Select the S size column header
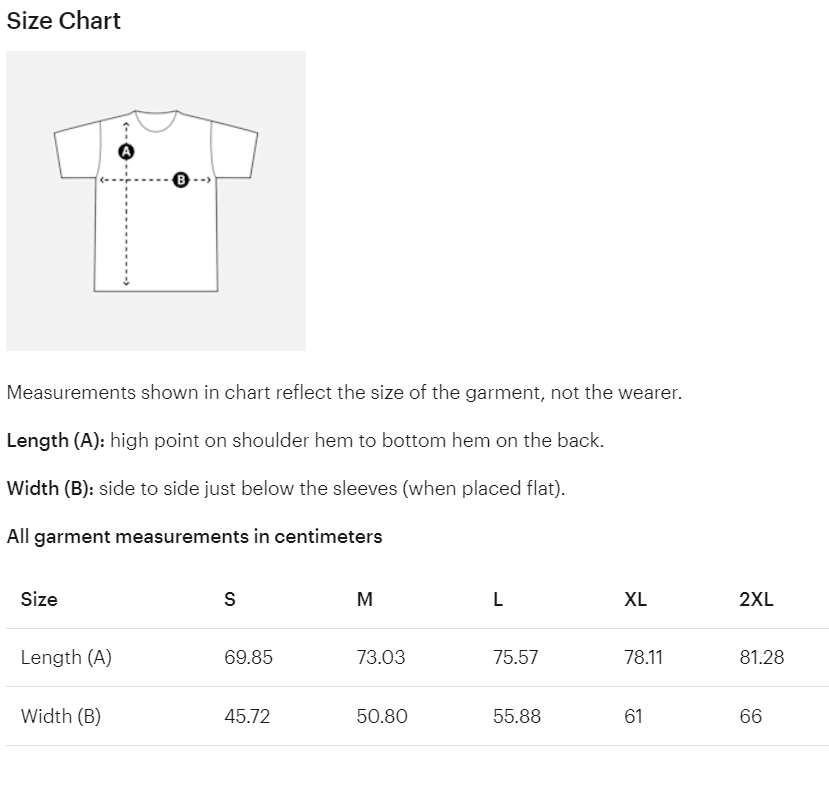This screenshot has height=787, width=829. point(230,600)
